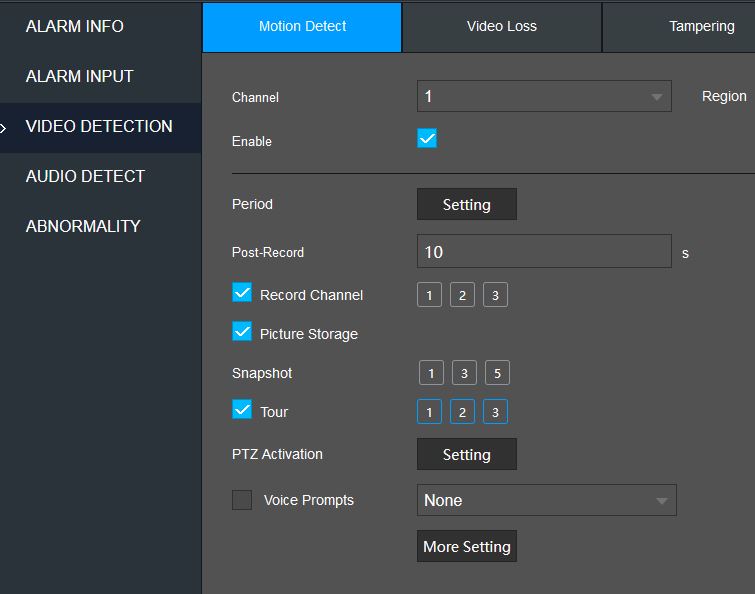Open the PTZ Activation Setting button
This screenshot has width=755, height=594.
pos(467,454)
